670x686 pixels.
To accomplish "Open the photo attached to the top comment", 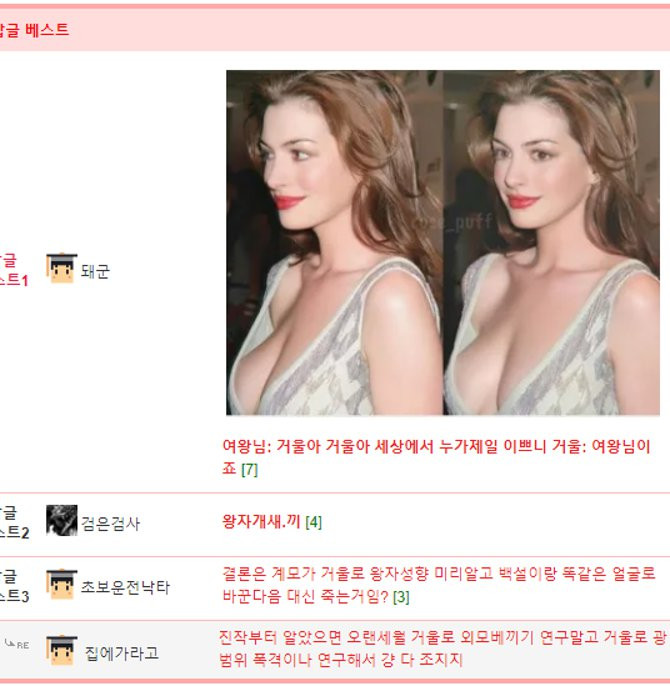I will pos(443,242).
